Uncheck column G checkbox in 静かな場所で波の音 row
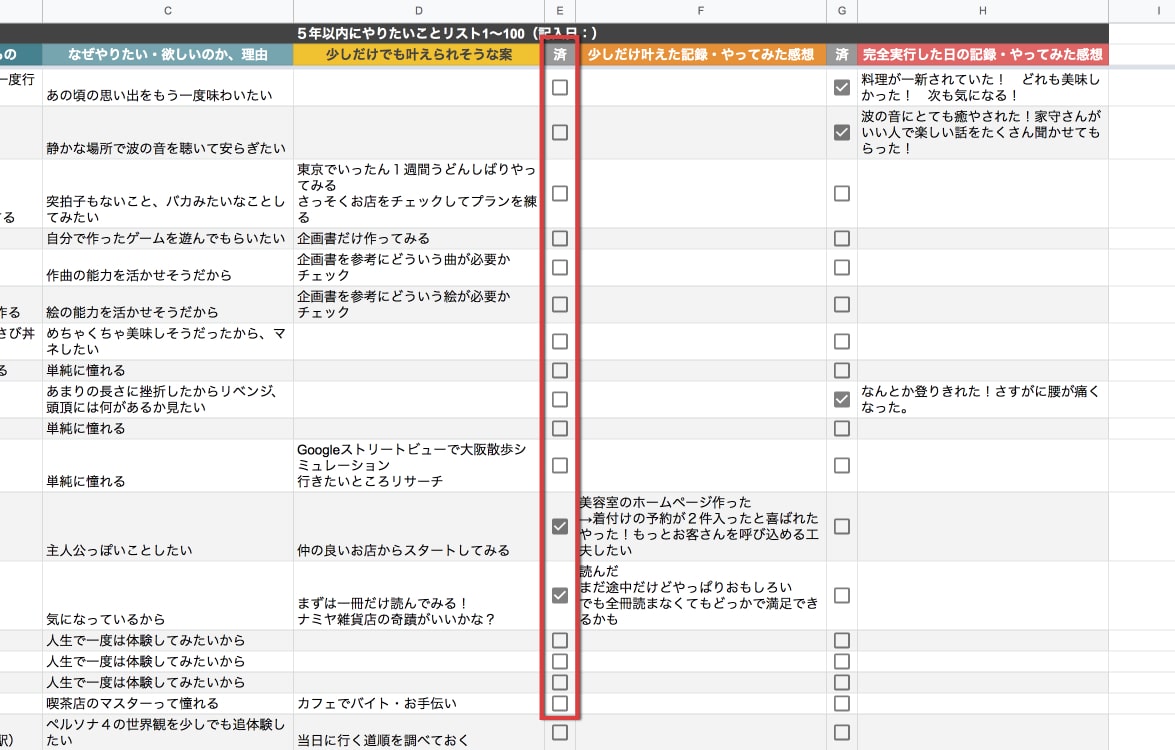This screenshot has width=1175, height=750. coord(842,132)
